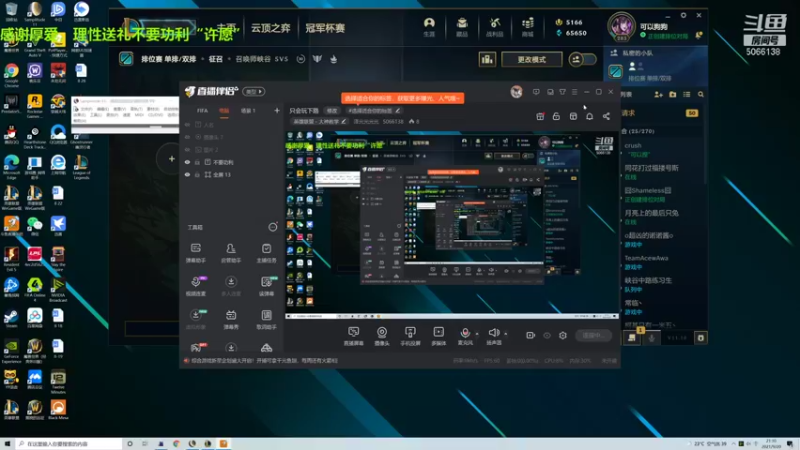Add a 多媒体 multimedia source

[x=439, y=336]
